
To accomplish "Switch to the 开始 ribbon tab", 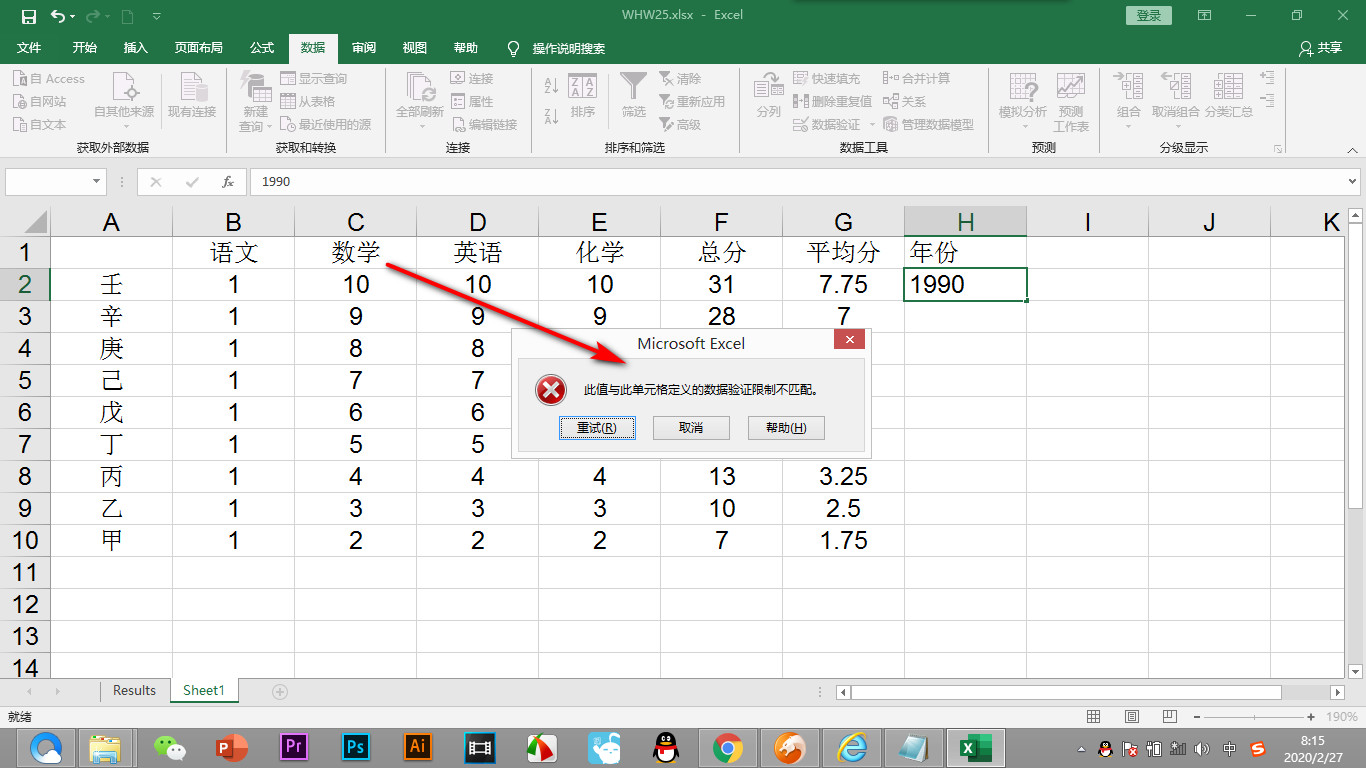I will click(x=85, y=48).
